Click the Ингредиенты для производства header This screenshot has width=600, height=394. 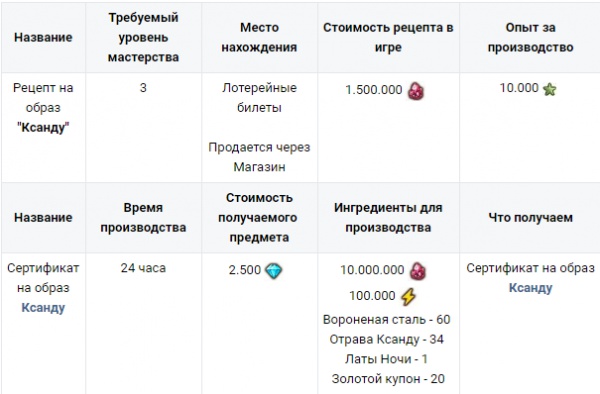tap(388, 218)
